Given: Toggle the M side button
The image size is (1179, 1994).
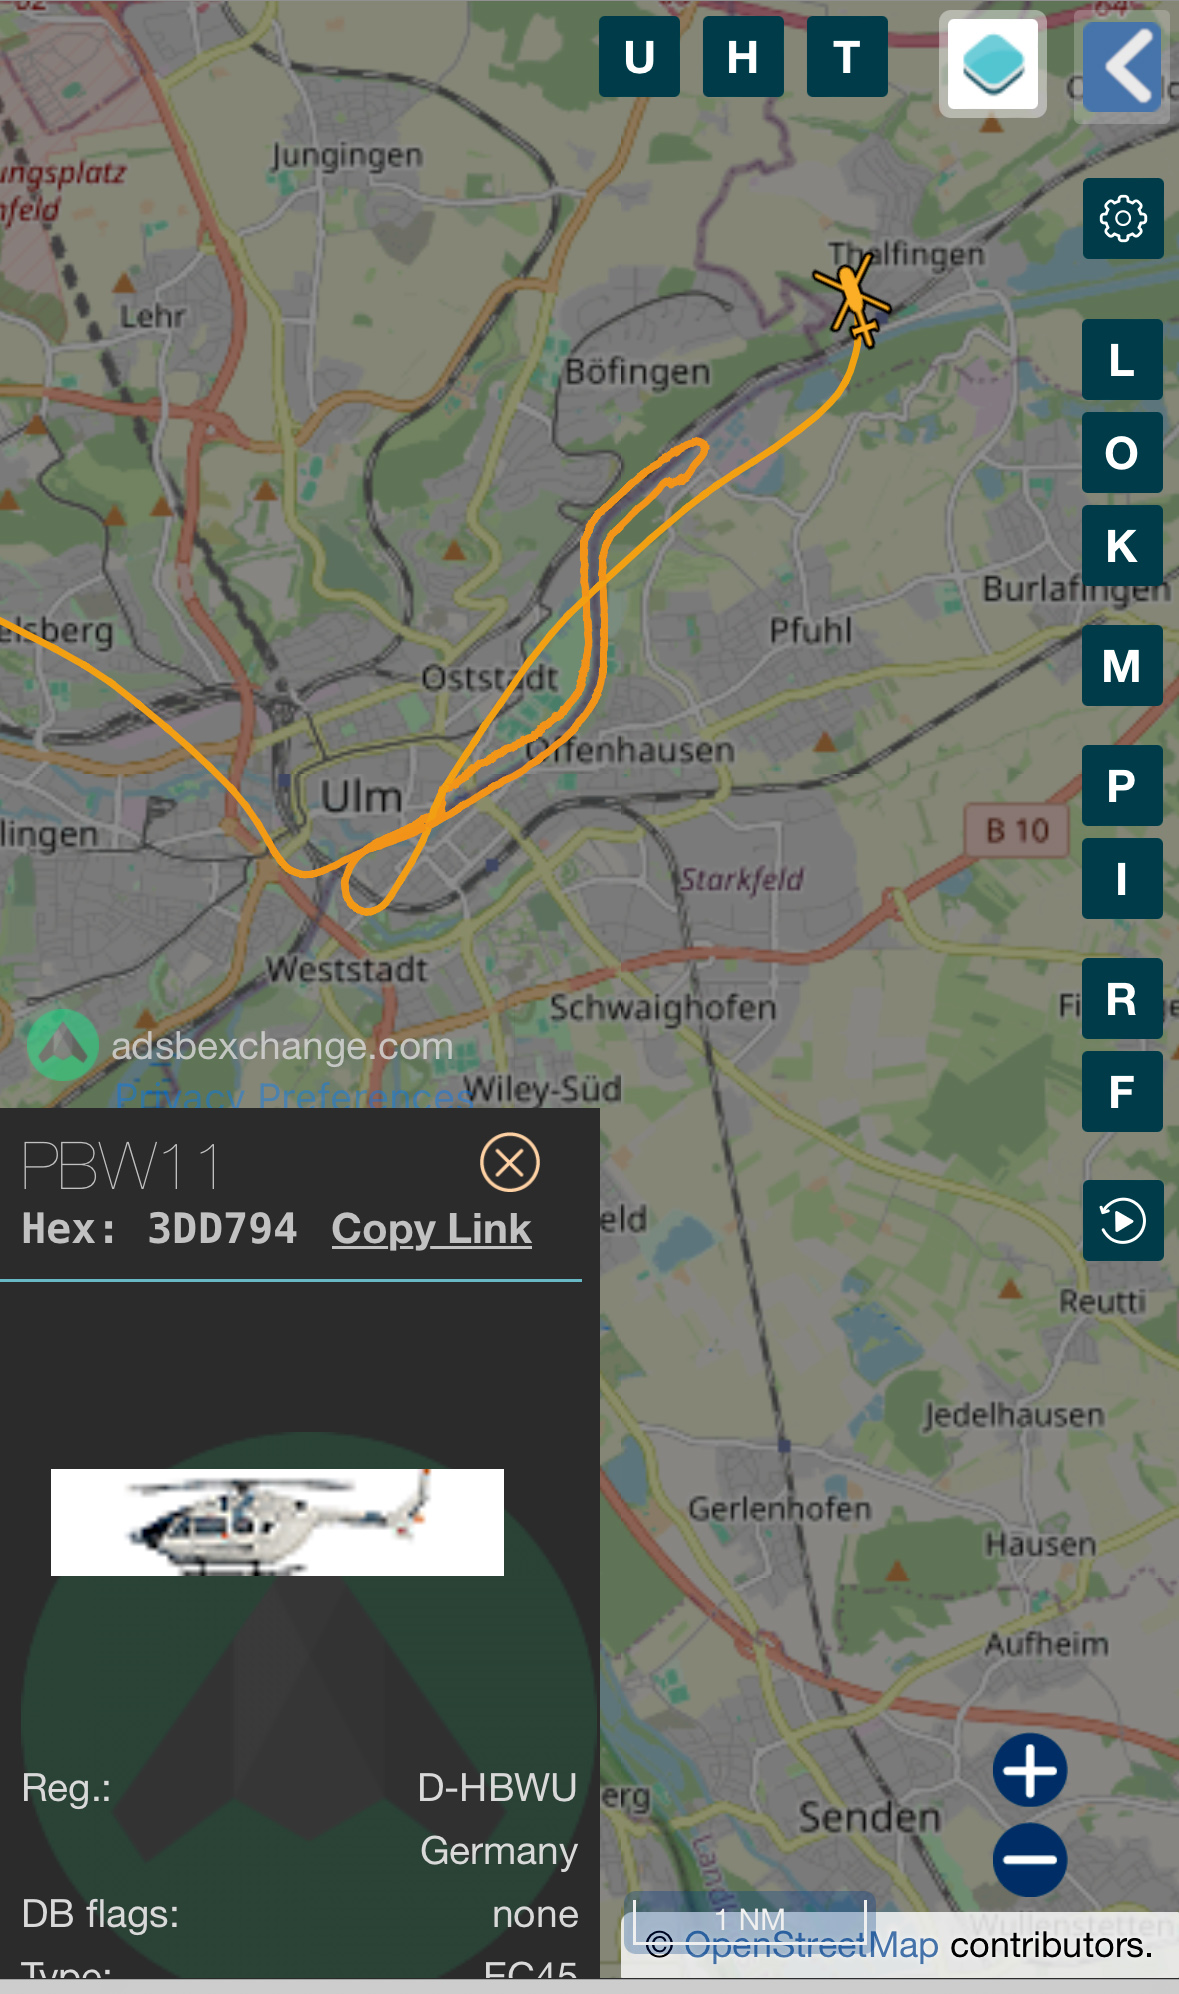Looking at the screenshot, I should pyautogui.click(x=1122, y=665).
